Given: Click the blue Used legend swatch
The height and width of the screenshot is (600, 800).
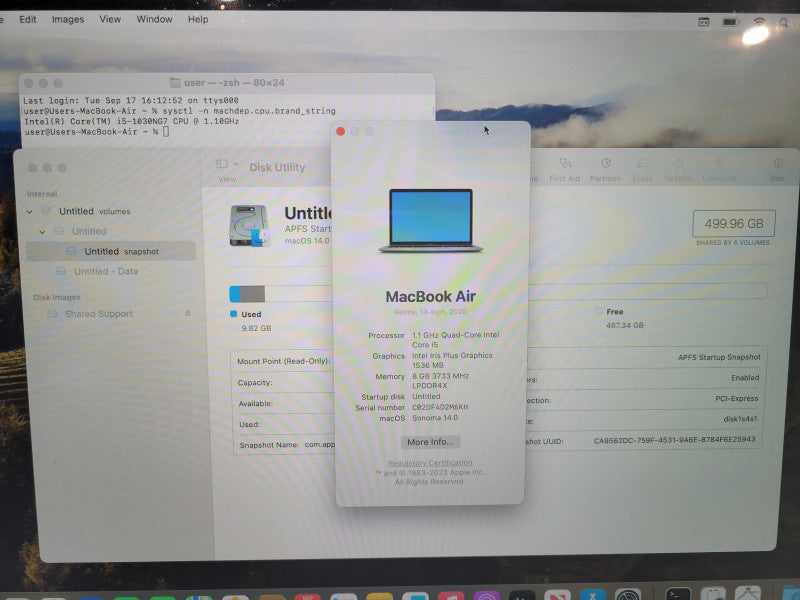Looking at the screenshot, I should coord(234,314).
